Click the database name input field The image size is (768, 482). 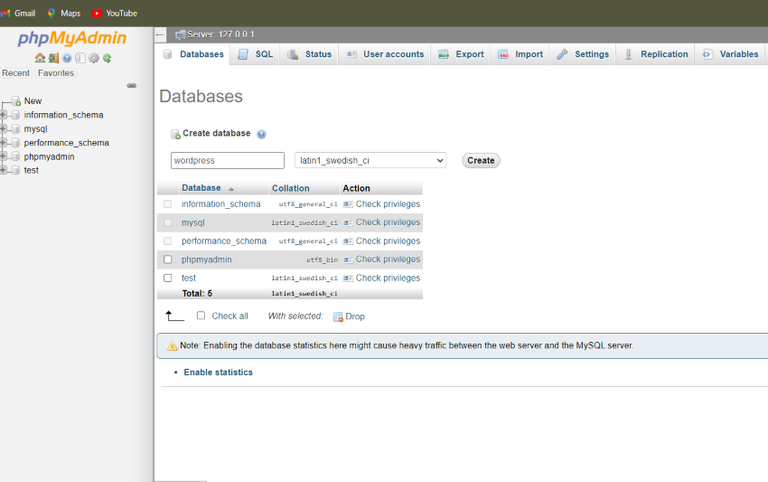click(228, 161)
